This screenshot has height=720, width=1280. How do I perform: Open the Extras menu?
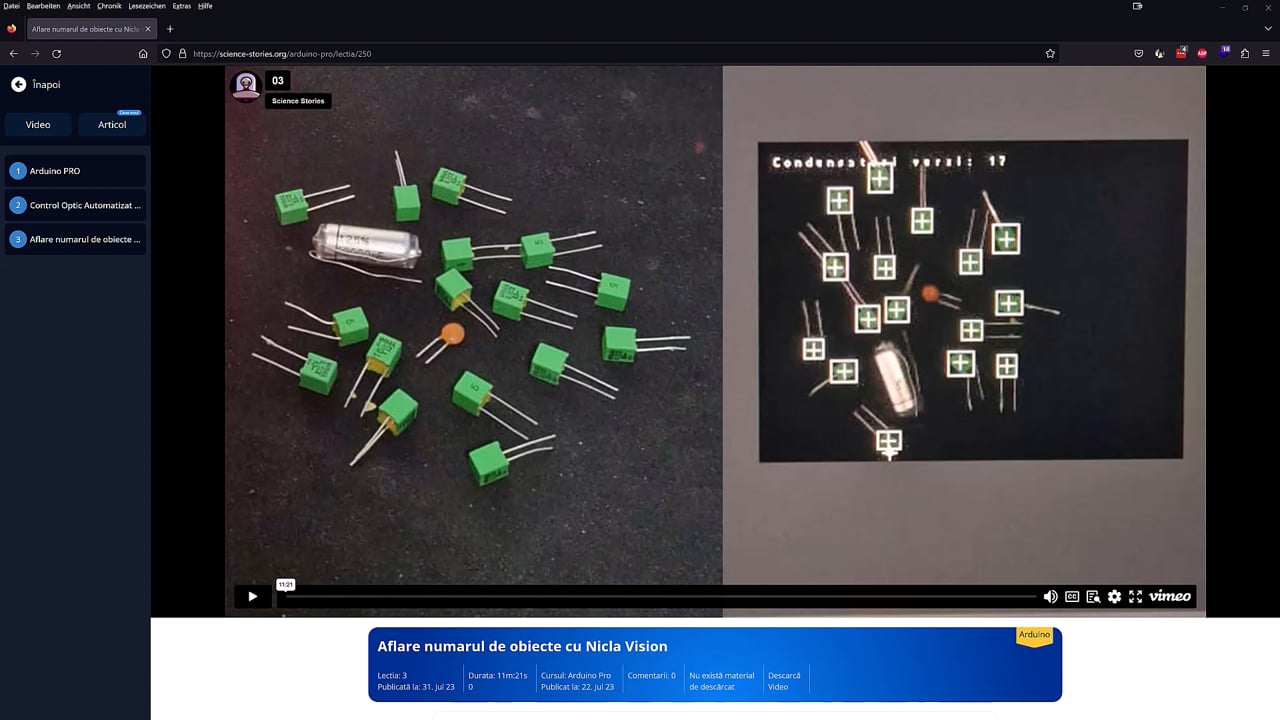(x=181, y=6)
